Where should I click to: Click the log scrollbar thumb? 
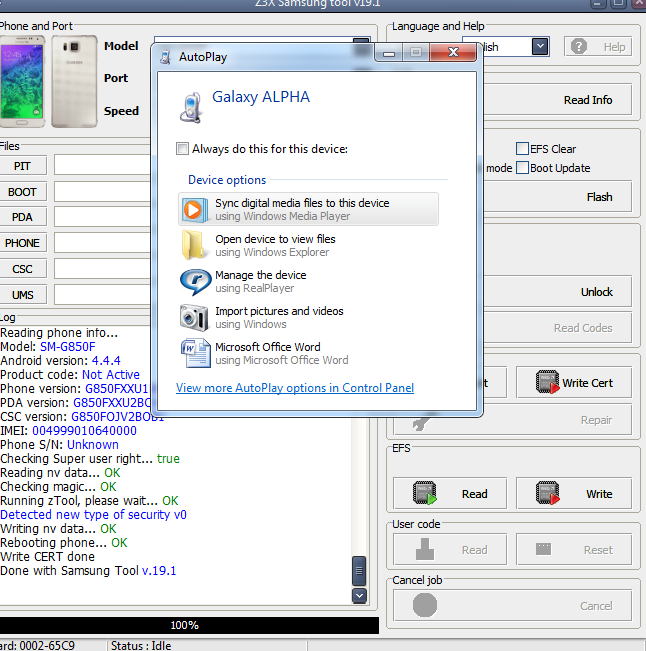359,570
